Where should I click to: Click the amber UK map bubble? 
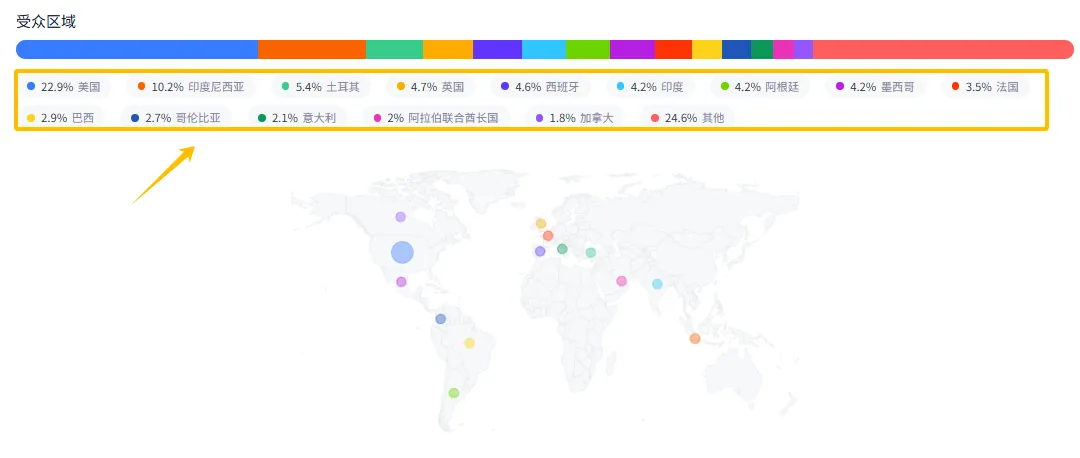click(541, 223)
